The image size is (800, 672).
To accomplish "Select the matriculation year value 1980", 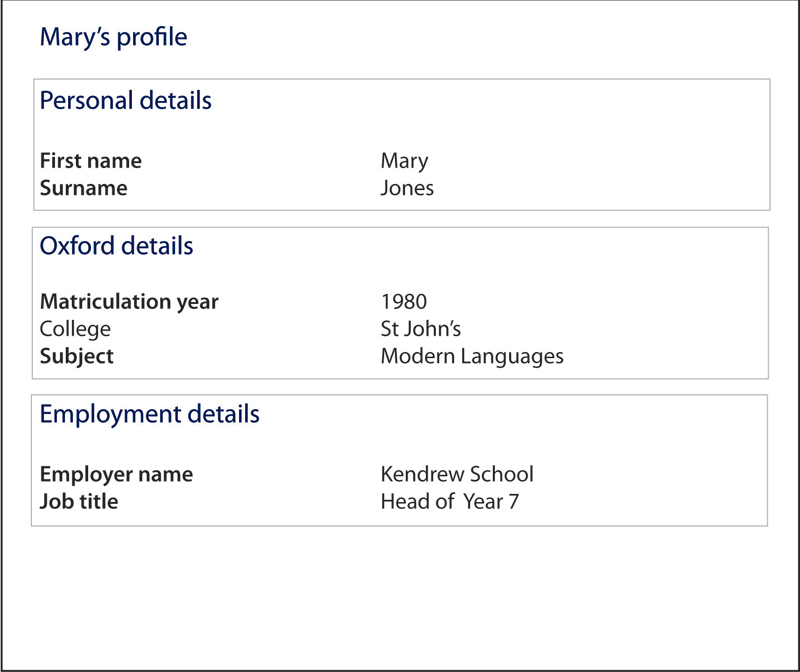I will pos(404,302).
